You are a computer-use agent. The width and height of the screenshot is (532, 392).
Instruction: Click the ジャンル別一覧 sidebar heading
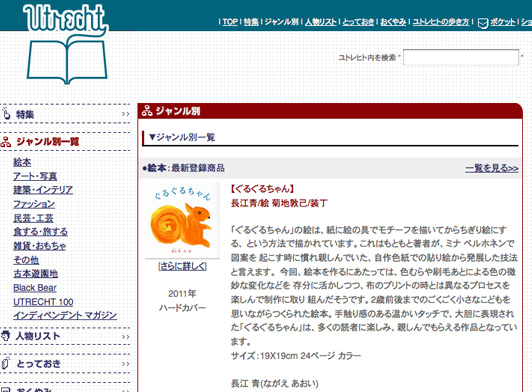48,142
